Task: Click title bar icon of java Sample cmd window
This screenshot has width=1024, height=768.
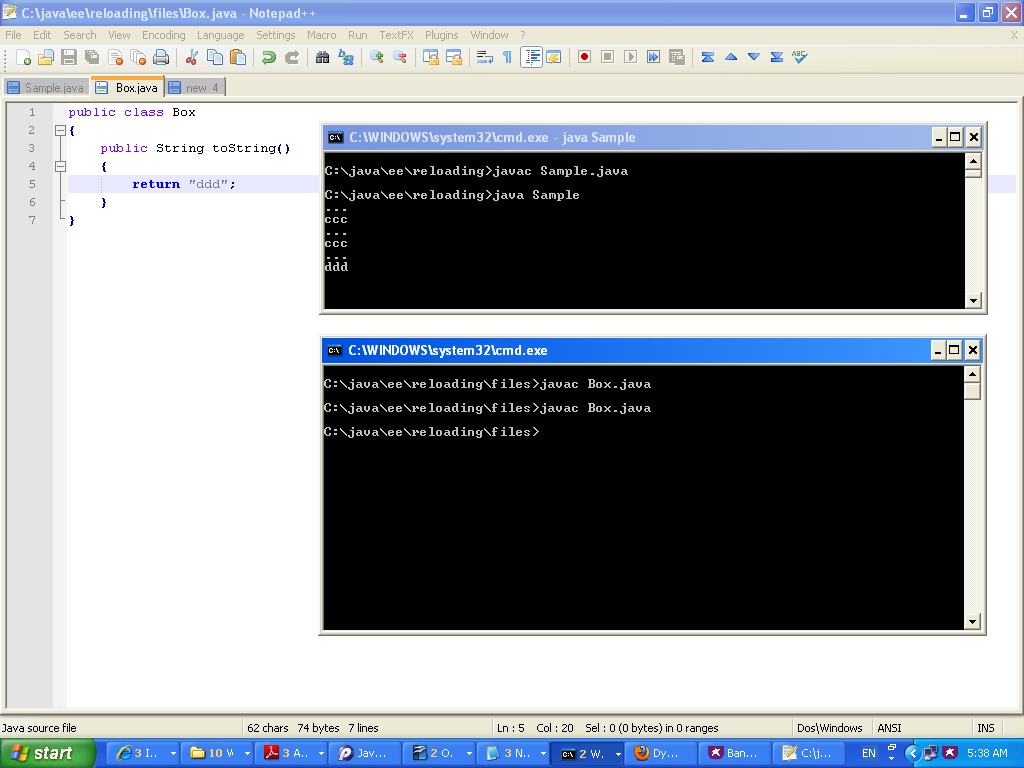Action: 336,137
